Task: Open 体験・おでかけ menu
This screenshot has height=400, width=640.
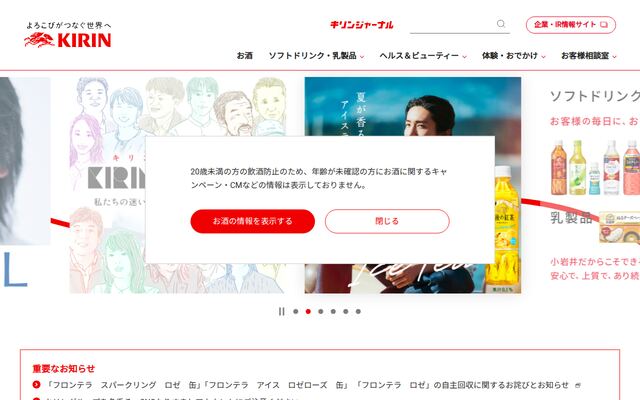Action: (510, 56)
